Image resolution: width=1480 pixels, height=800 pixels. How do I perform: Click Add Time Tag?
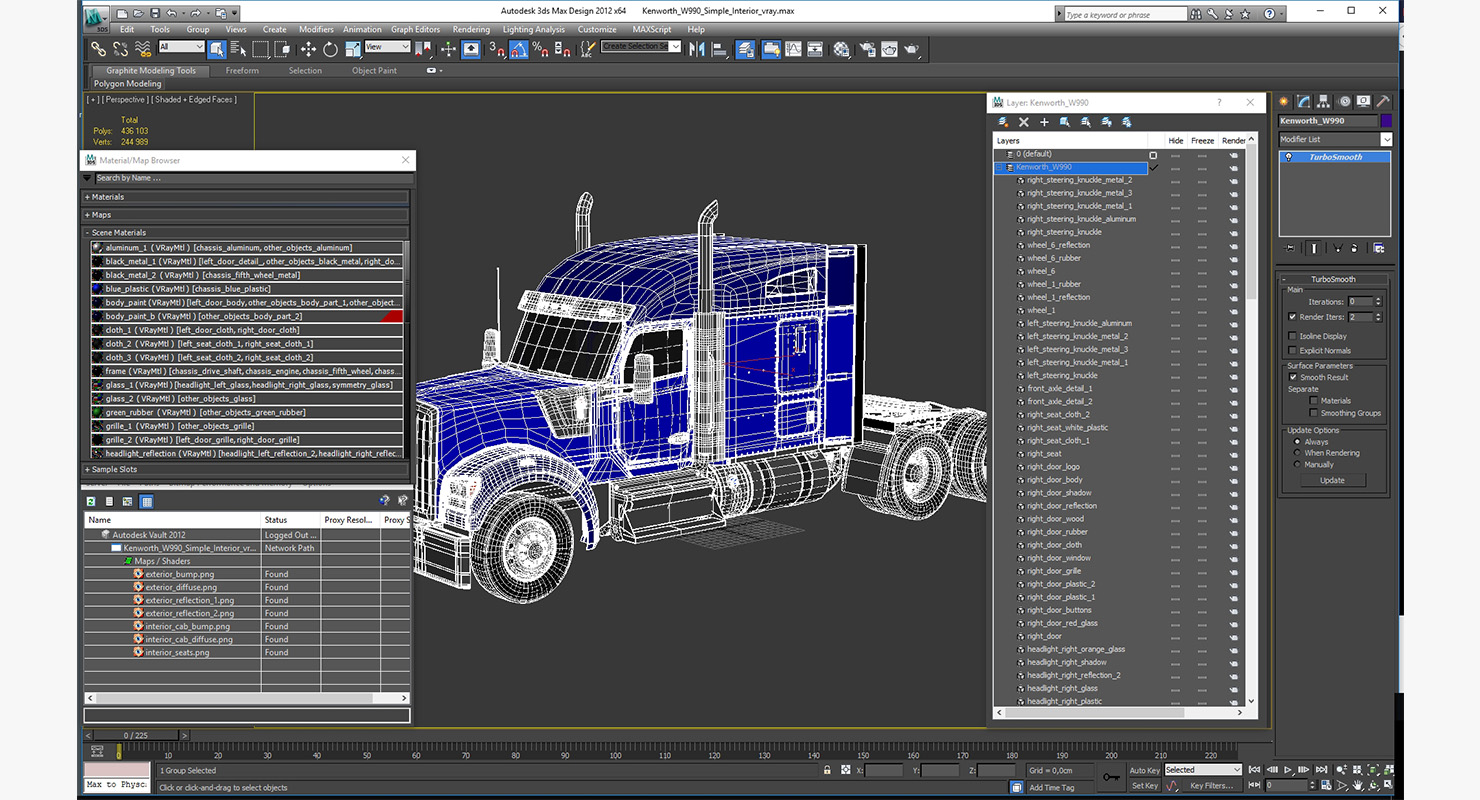(x=1052, y=787)
